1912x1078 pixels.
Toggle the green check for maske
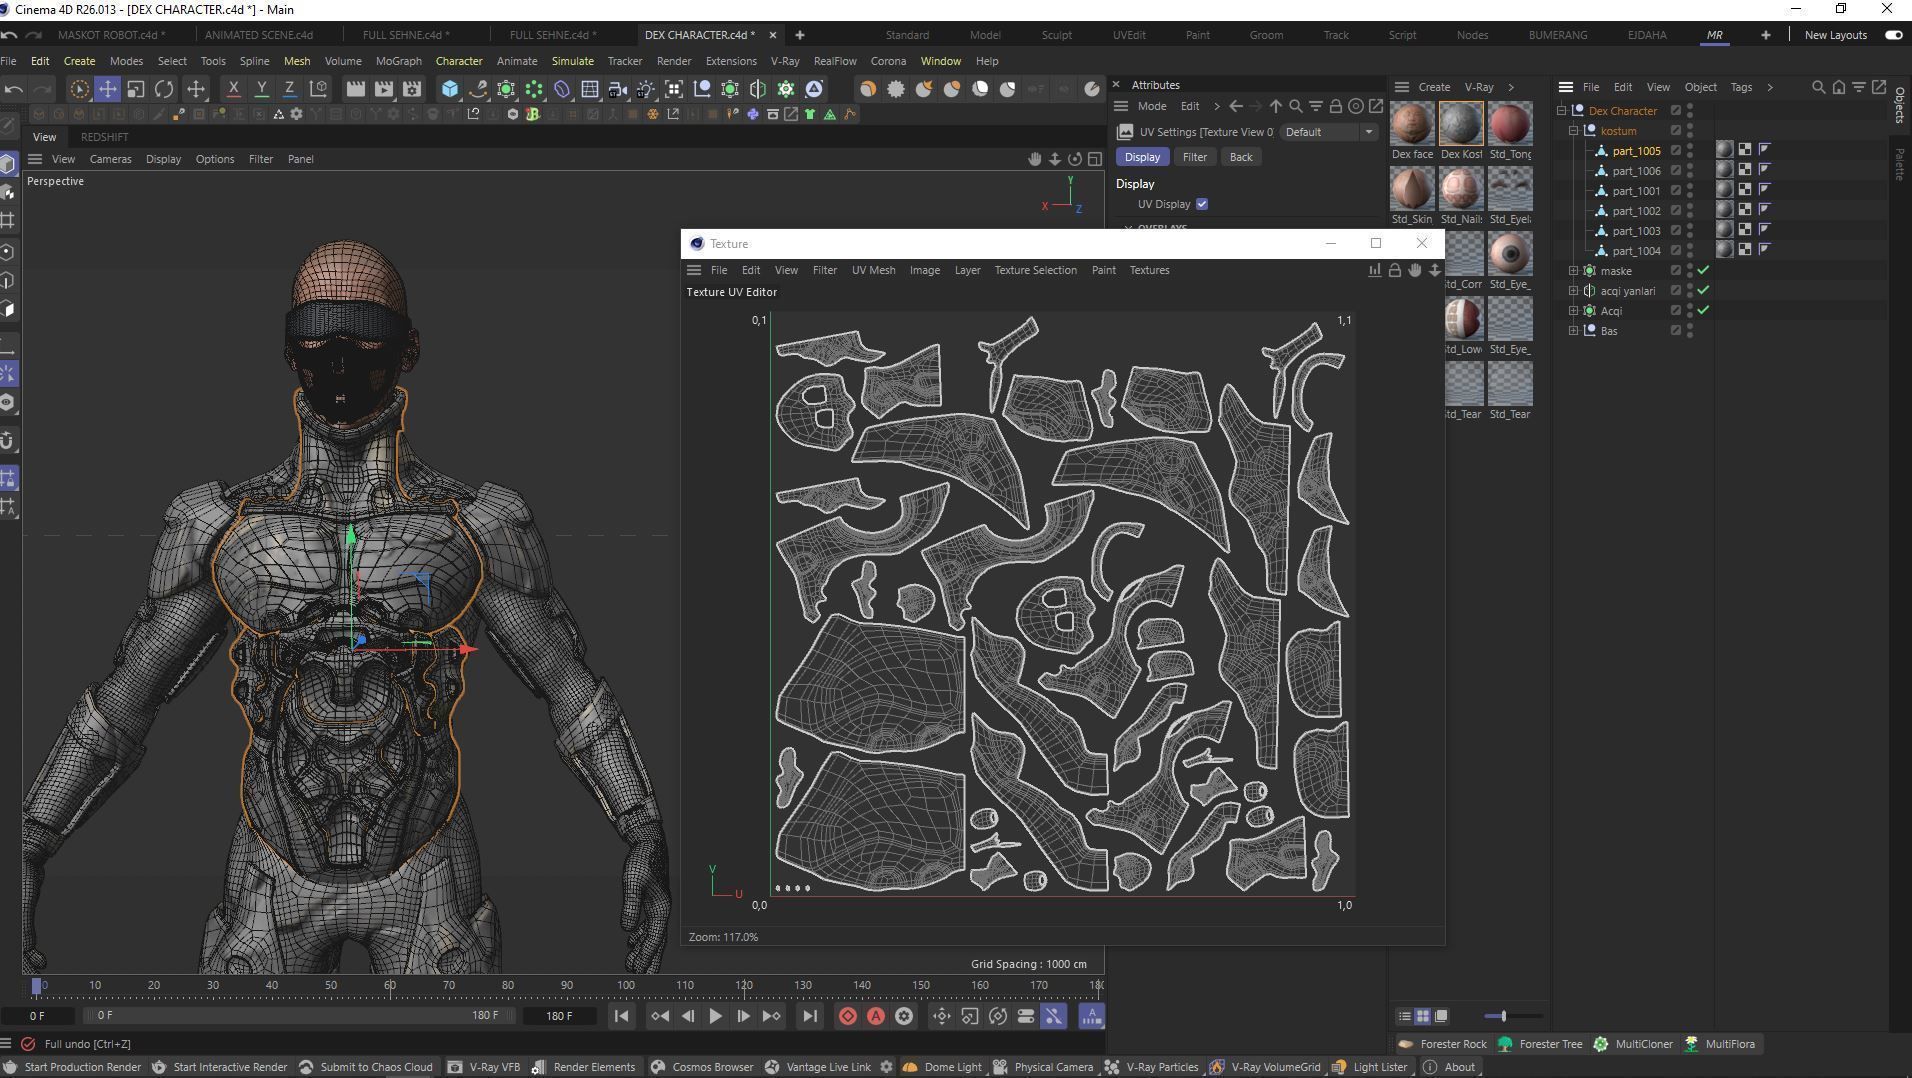pos(1703,271)
